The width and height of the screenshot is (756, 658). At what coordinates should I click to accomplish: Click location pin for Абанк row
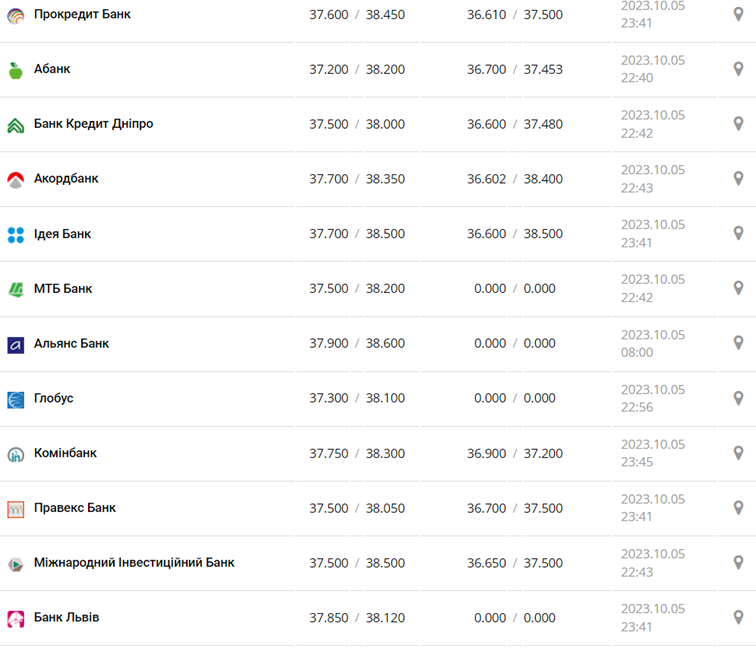pos(738,69)
